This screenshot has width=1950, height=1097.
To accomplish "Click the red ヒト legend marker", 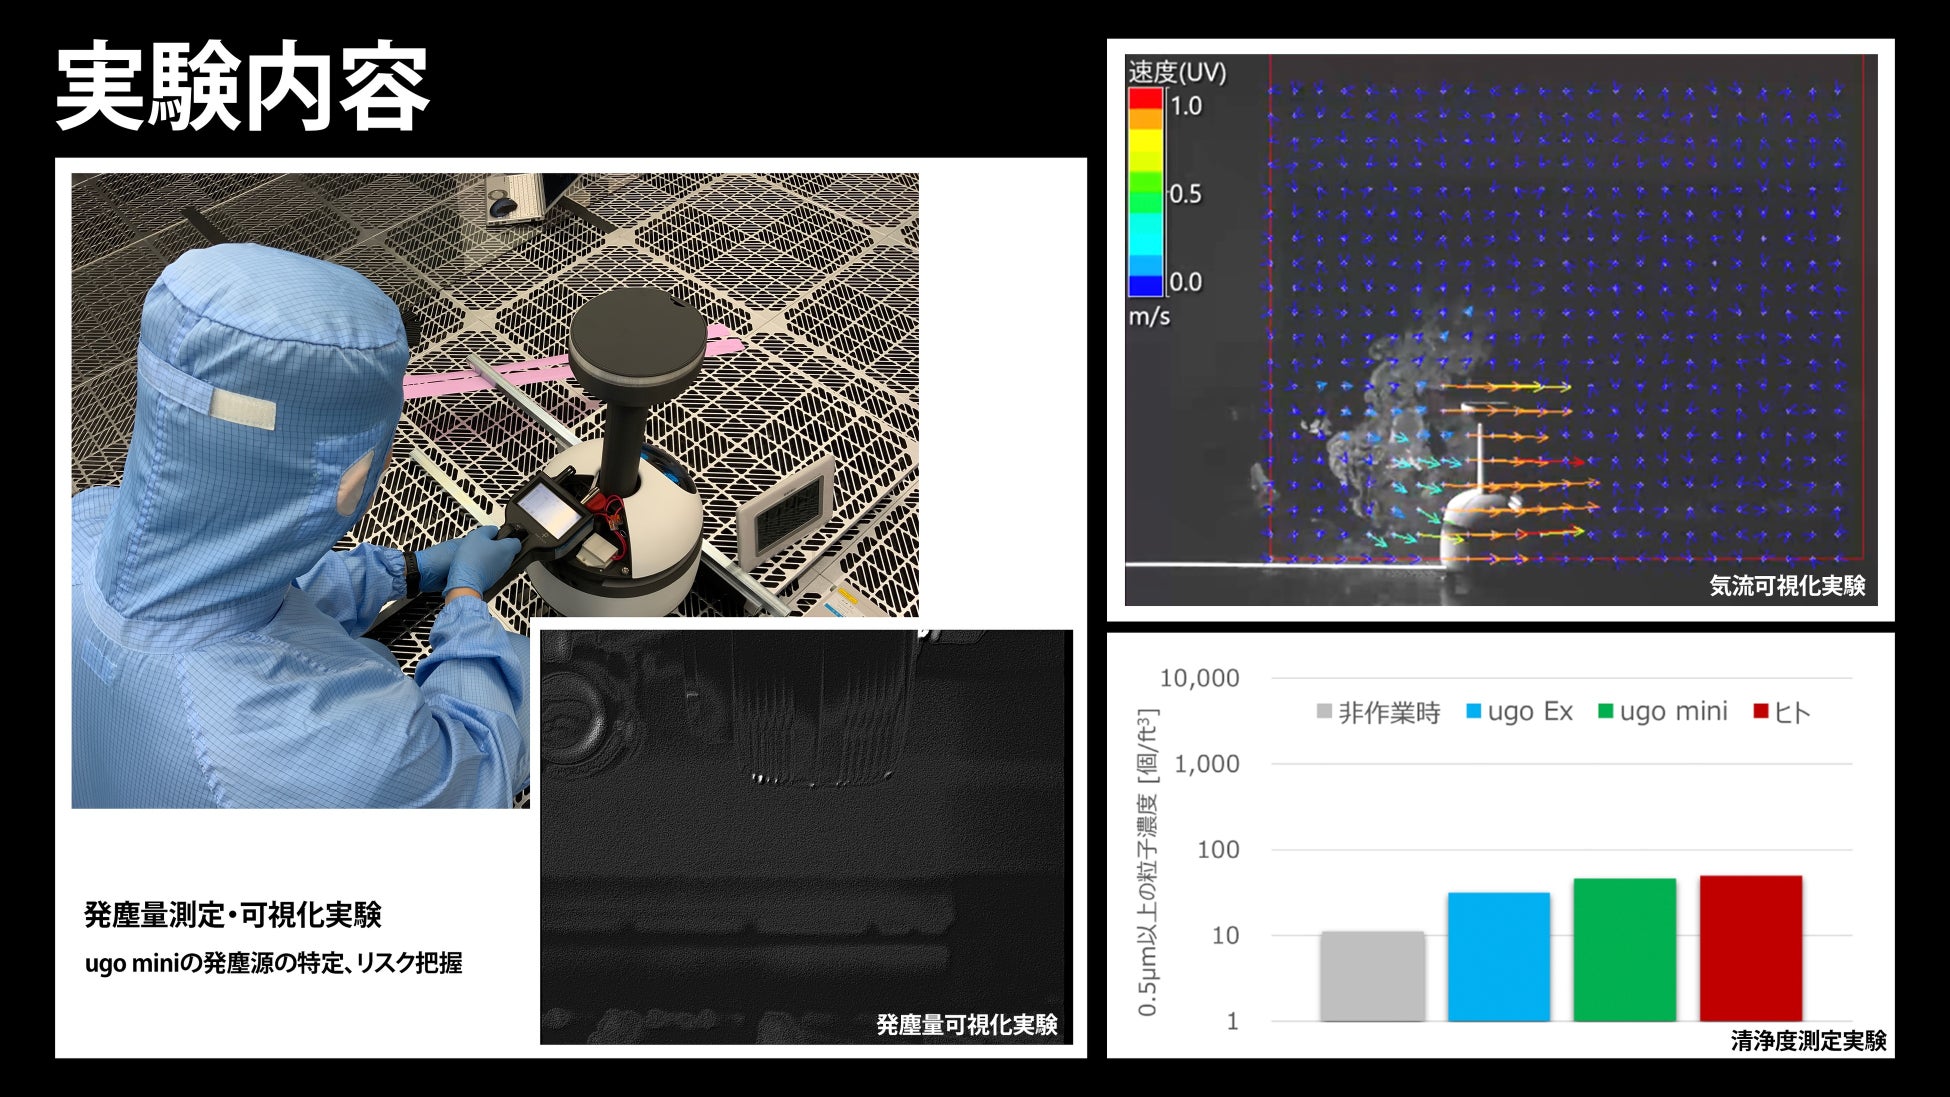I will point(1761,712).
